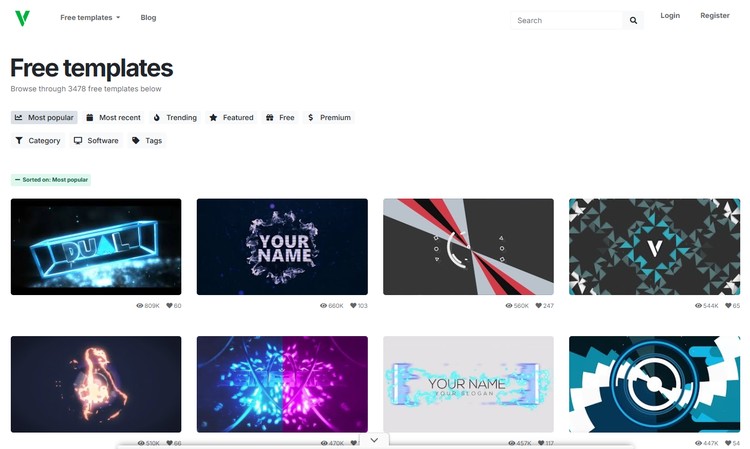Click the heart icon with 117 likes

[x=541, y=443]
